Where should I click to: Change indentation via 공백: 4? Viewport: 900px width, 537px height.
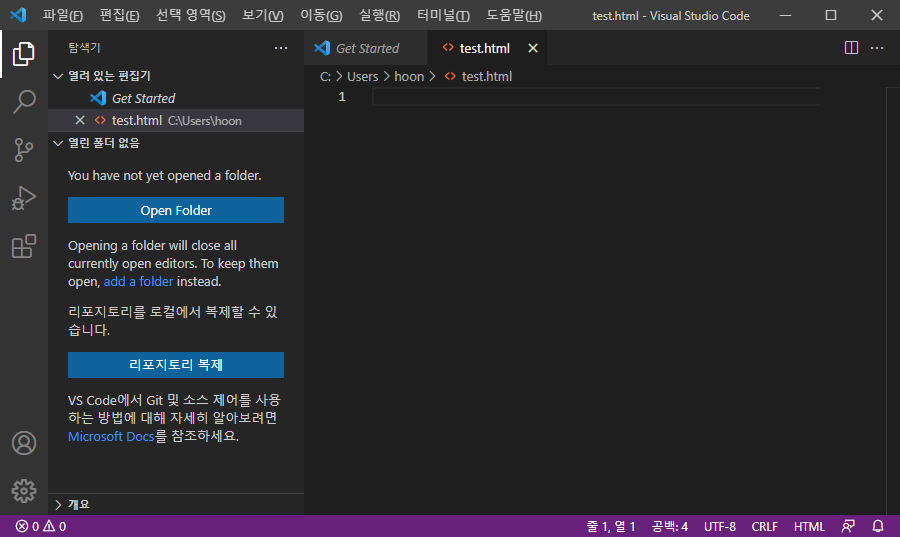(669, 526)
